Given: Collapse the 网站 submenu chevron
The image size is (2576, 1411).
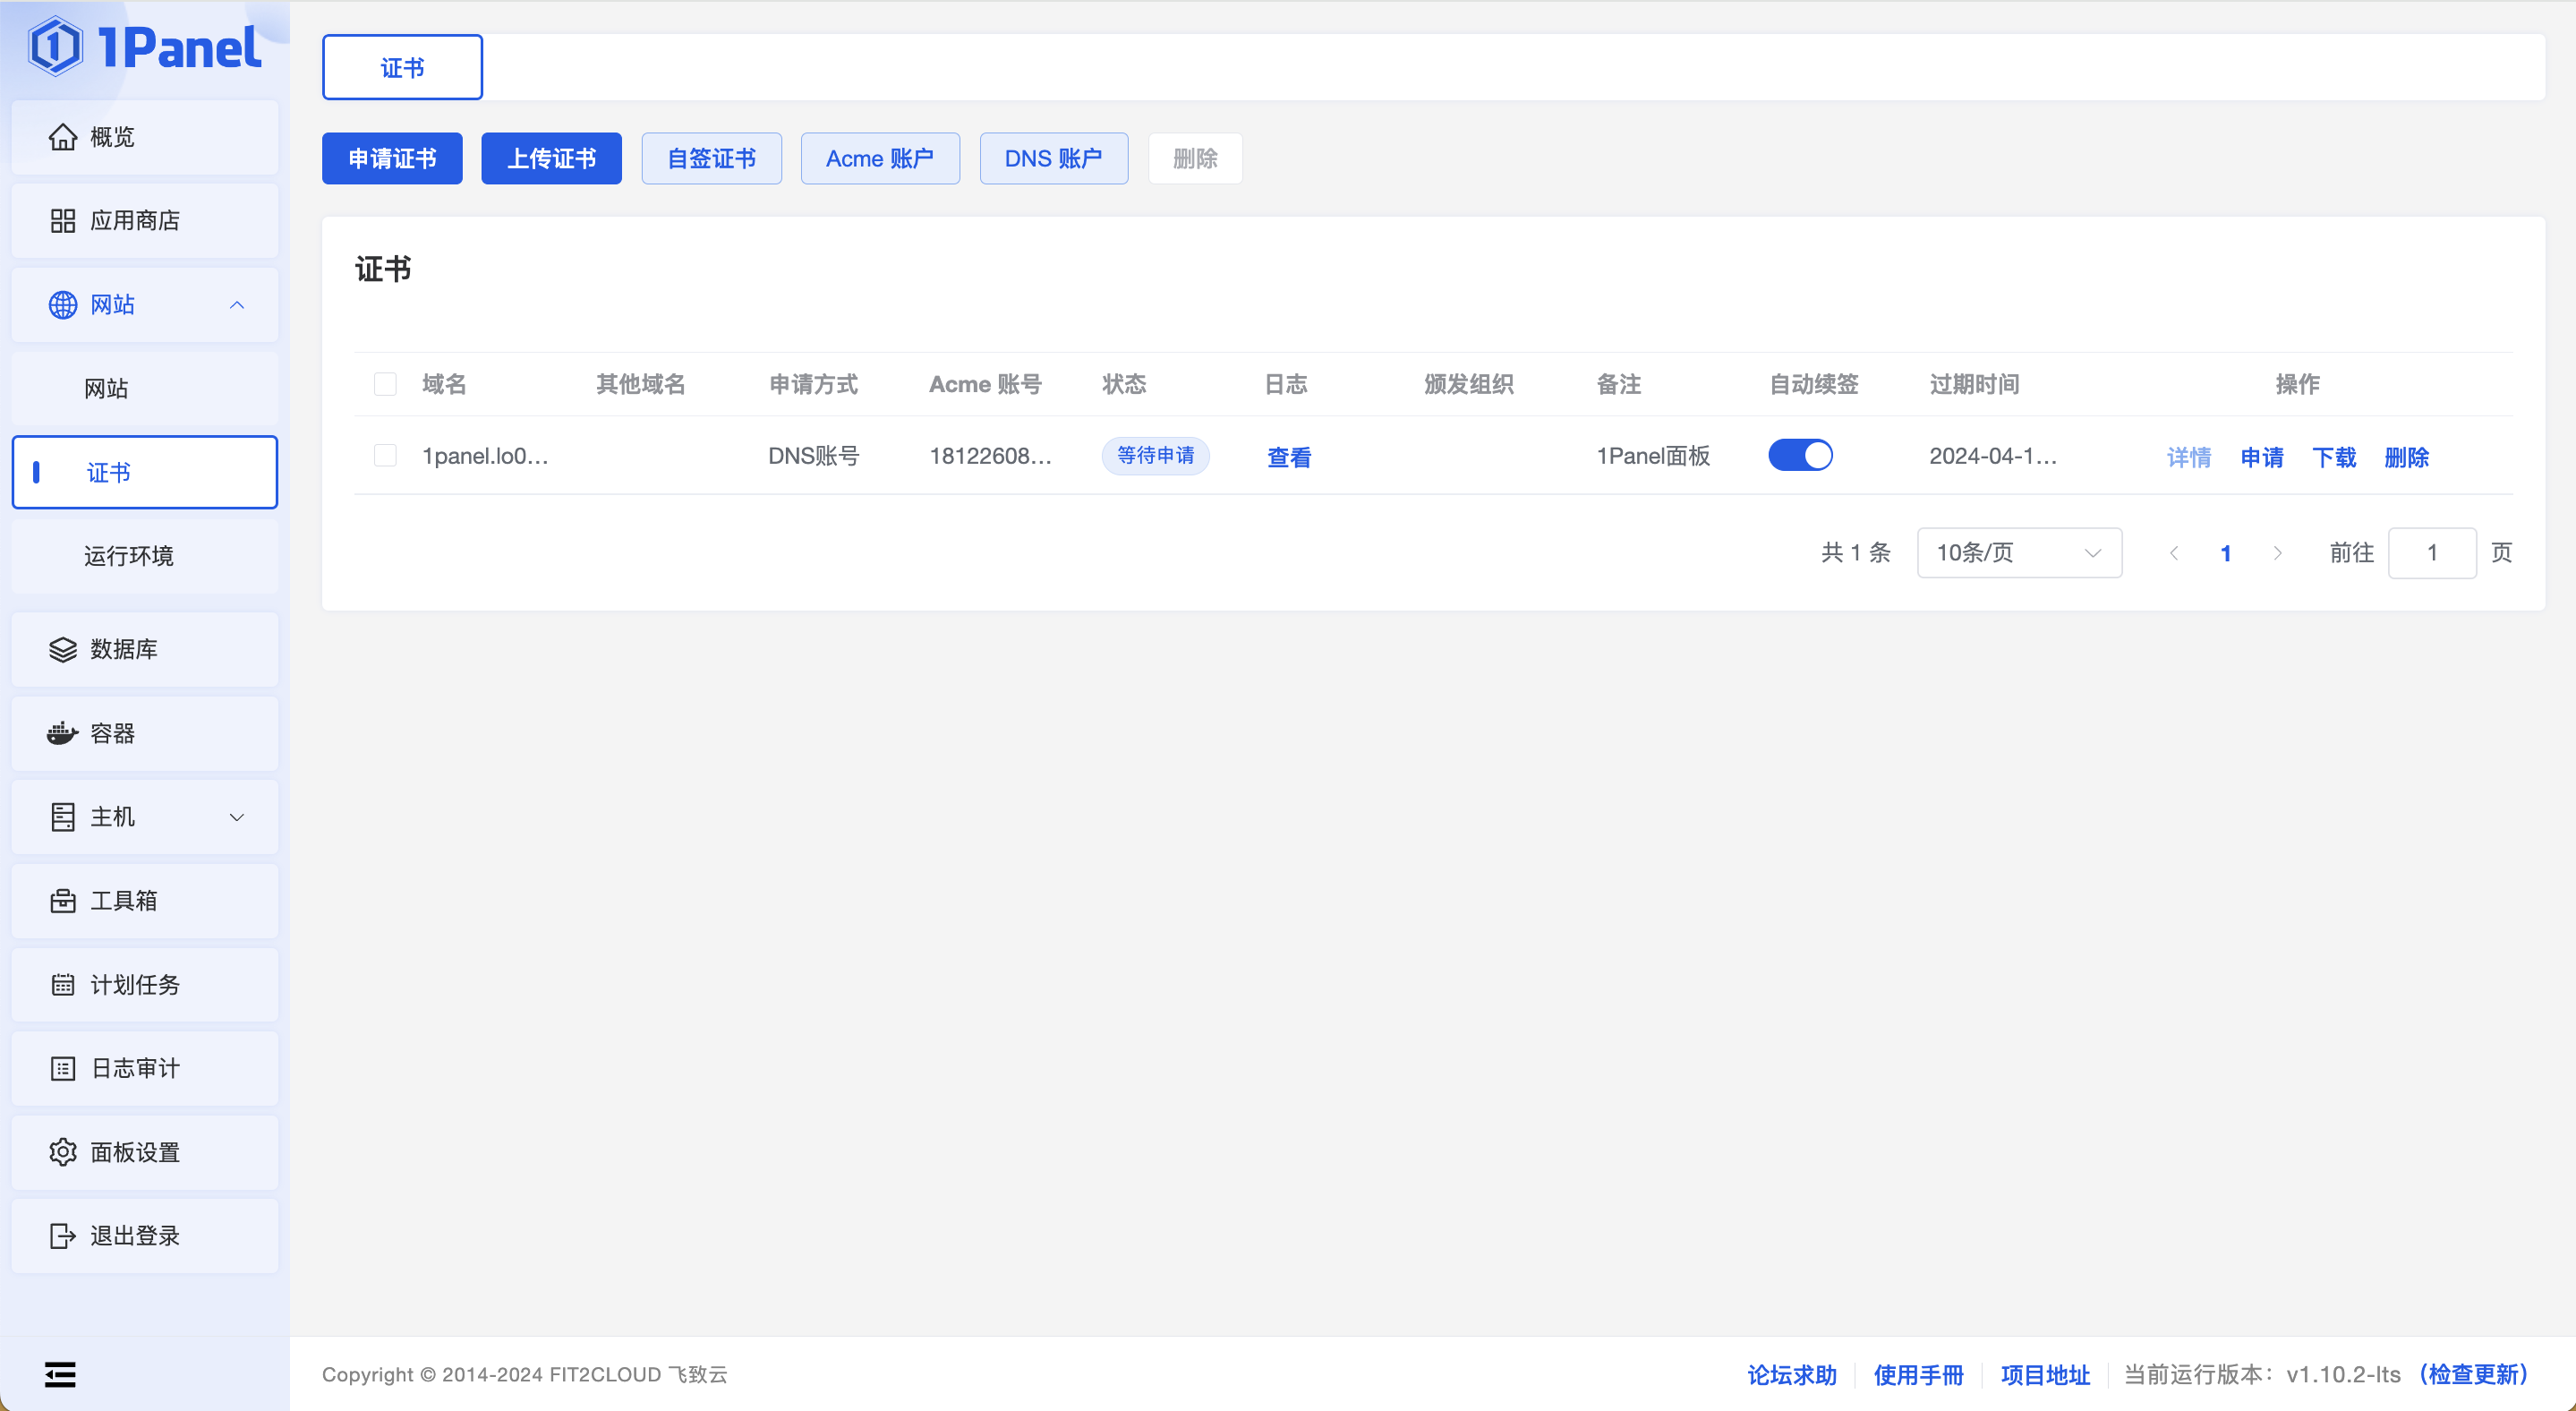Looking at the screenshot, I should point(237,305).
